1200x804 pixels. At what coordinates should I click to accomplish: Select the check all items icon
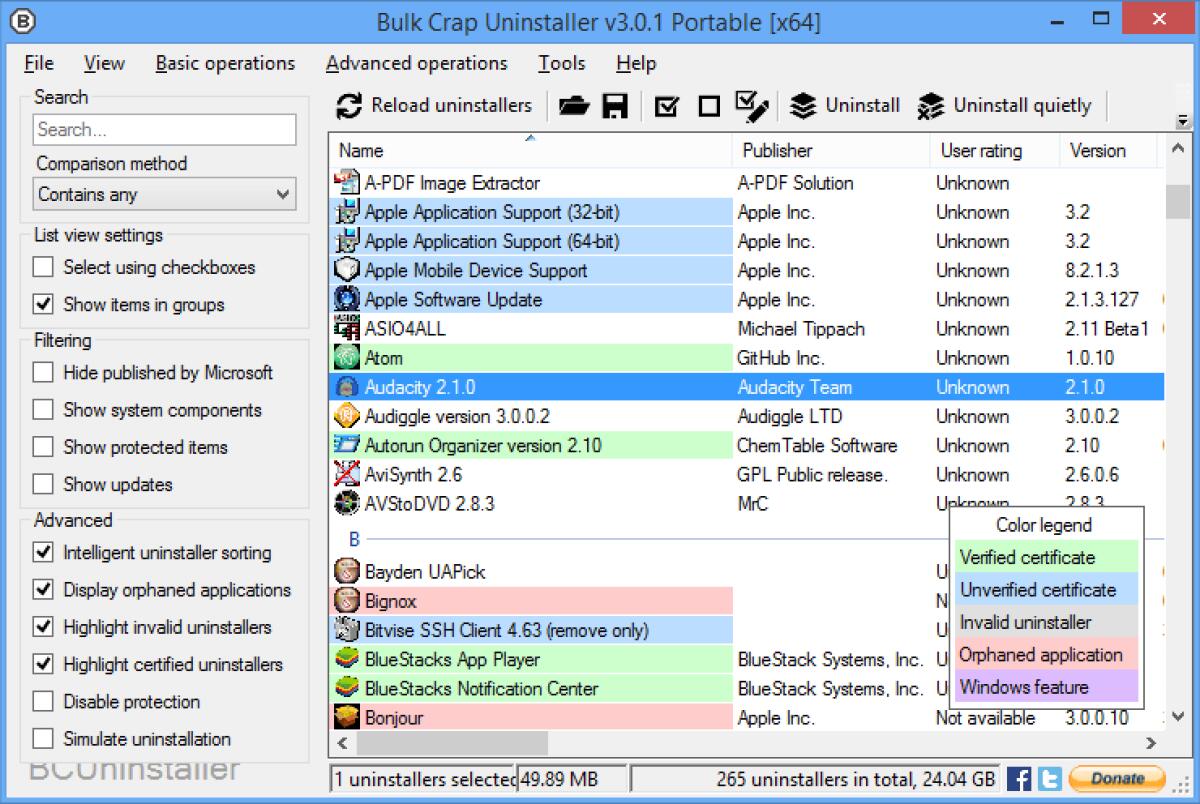pos(665,105)
